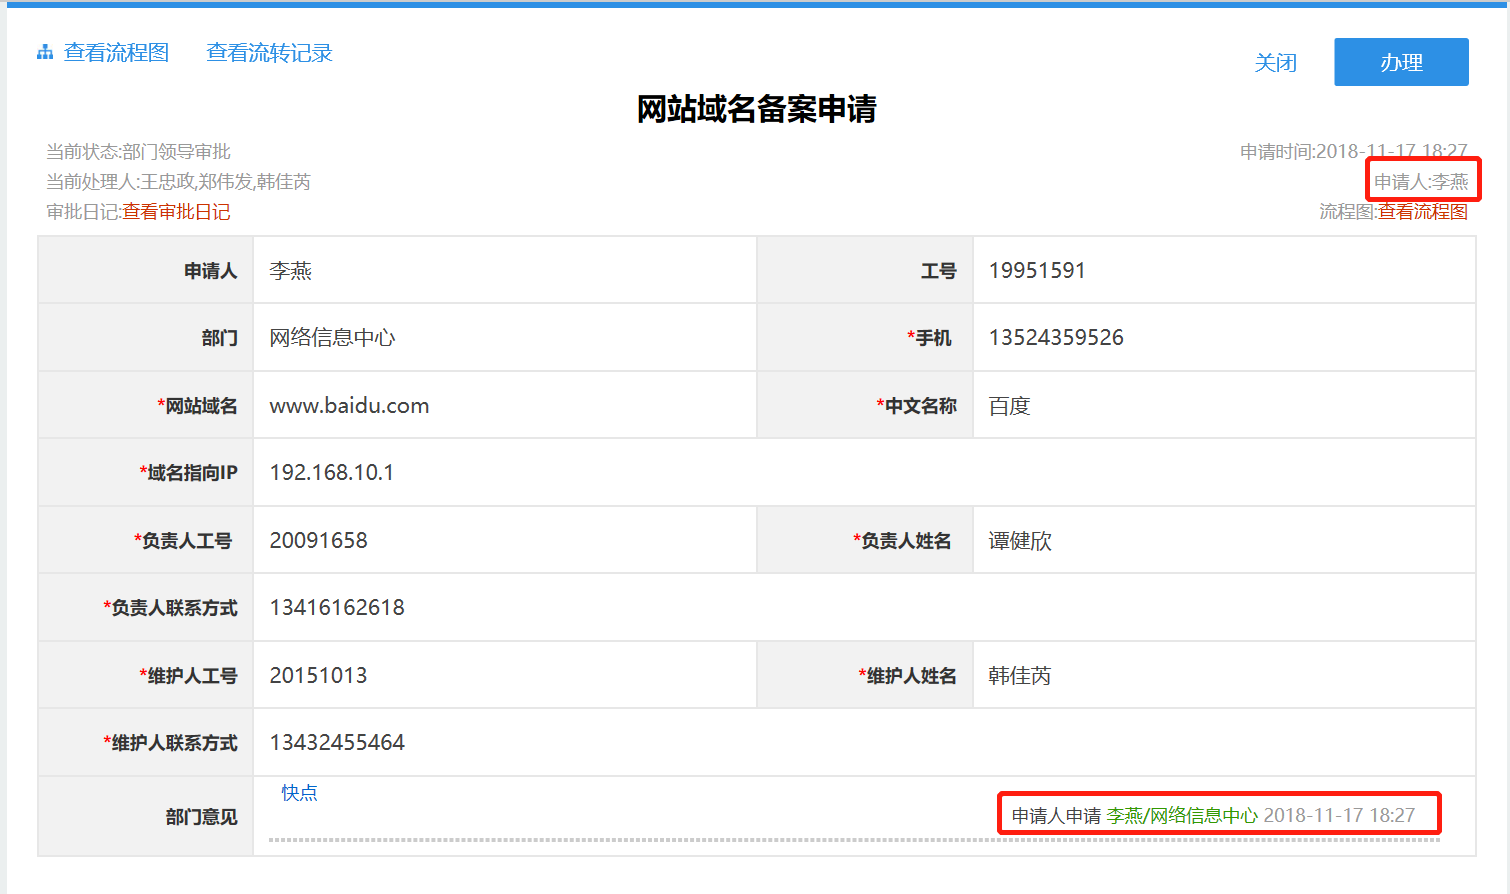Click the *负责人姓名 label cell
Viewport: 1510px width, 894px height.
click(865, 540)
